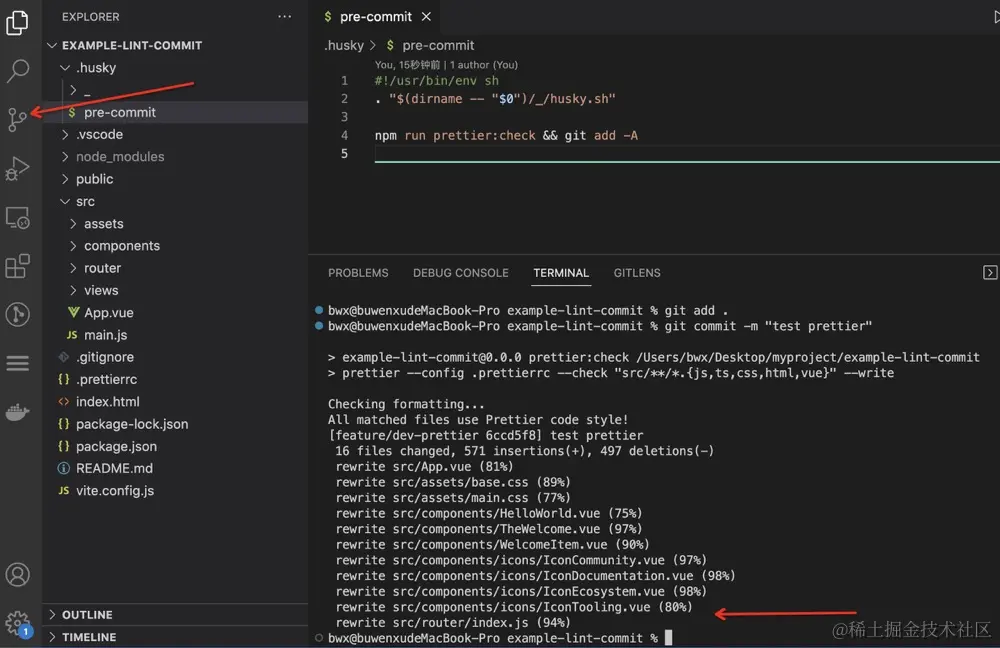
Task: Open Explorer more actions ellipsis
Action: [x=284, y=17]
